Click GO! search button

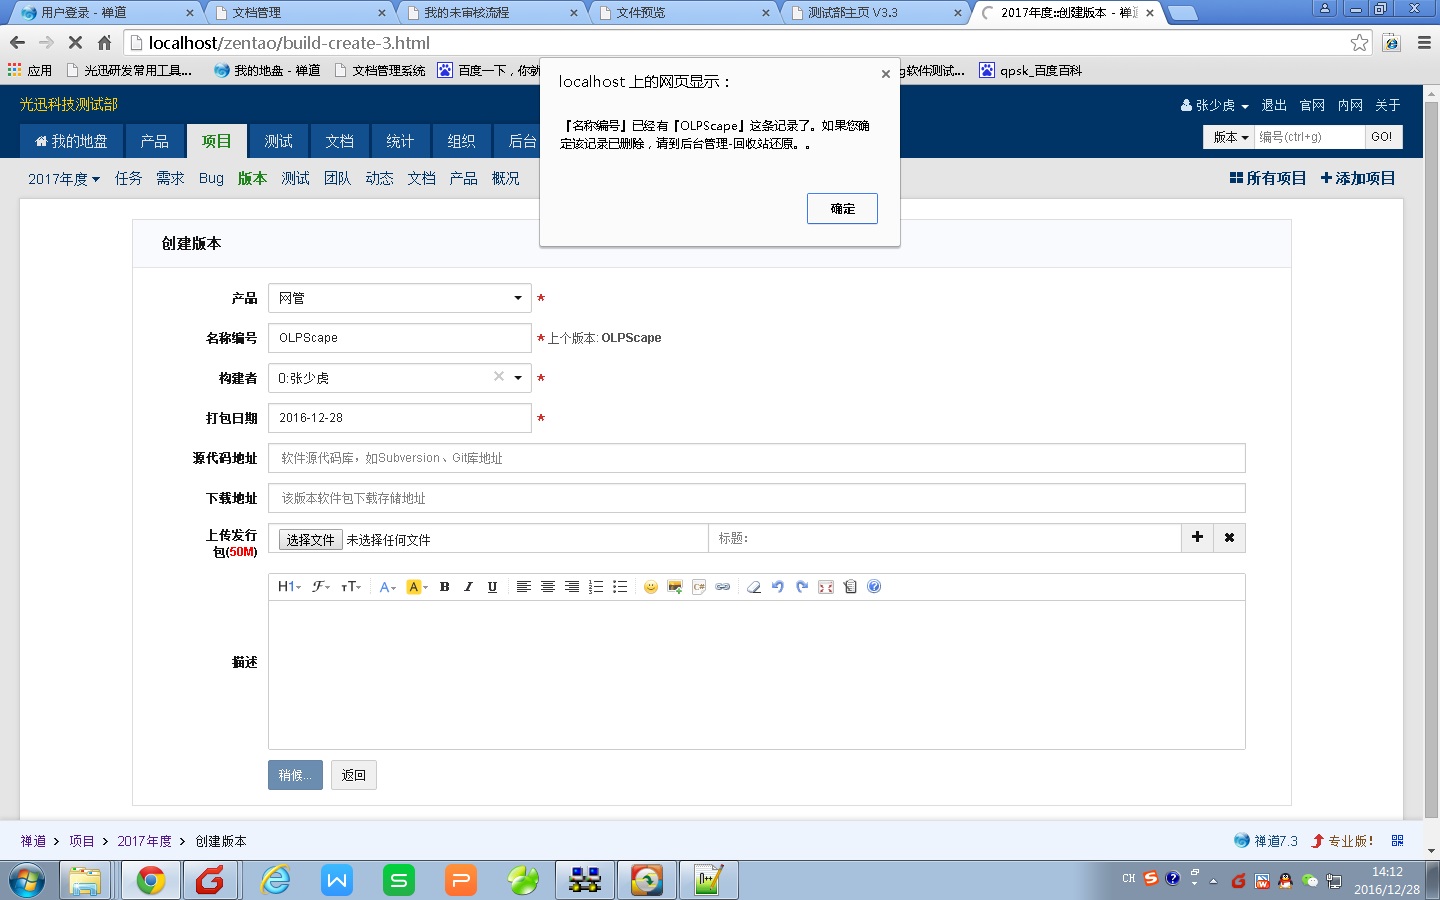(1382, 137)
